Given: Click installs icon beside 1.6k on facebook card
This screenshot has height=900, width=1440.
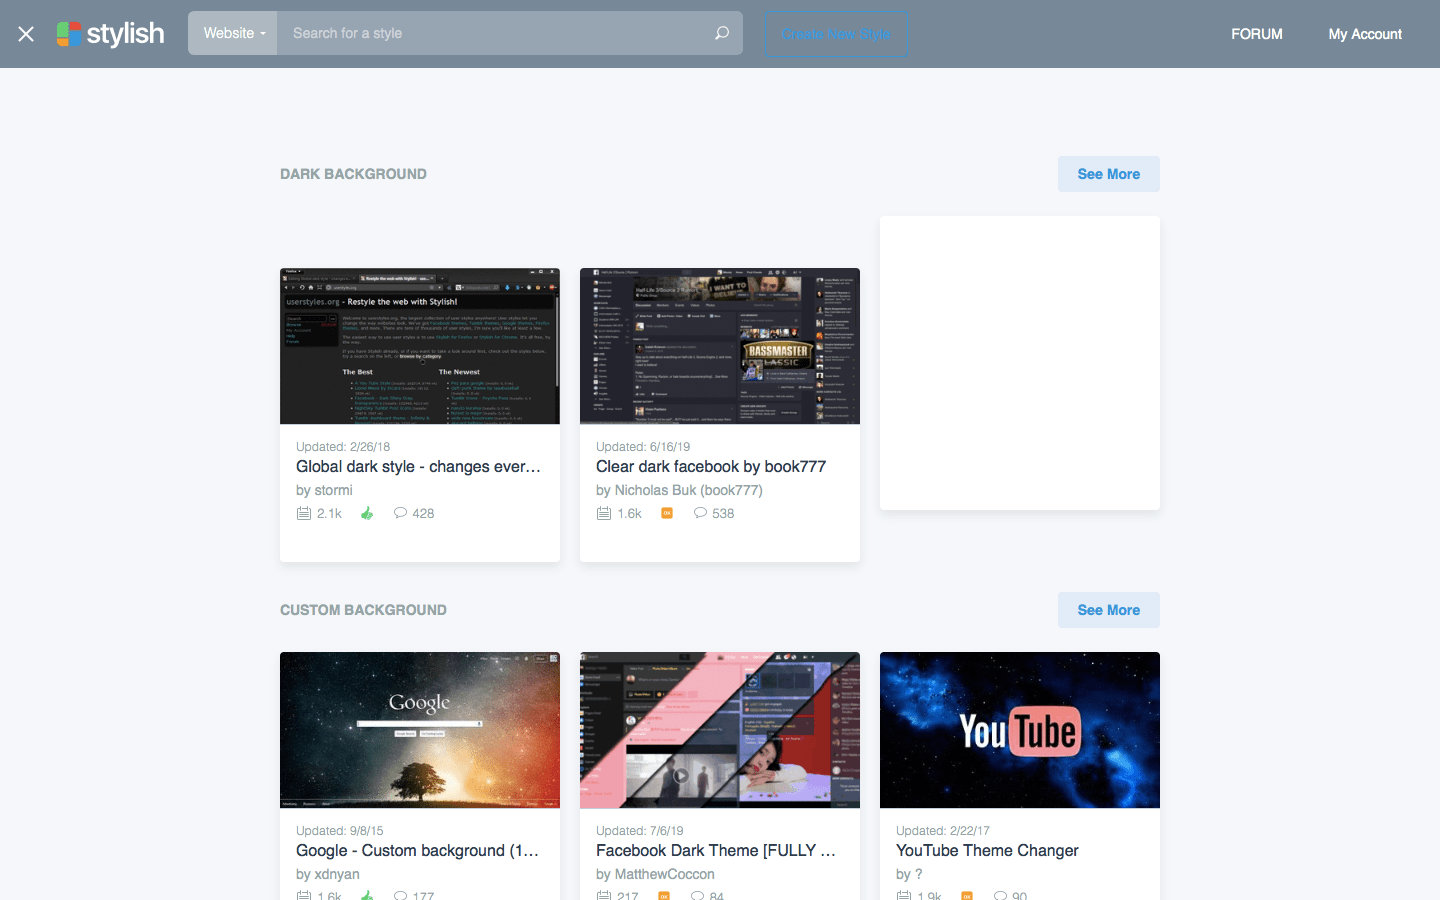Looking at the screenshot, I should (x=604, y=513).
